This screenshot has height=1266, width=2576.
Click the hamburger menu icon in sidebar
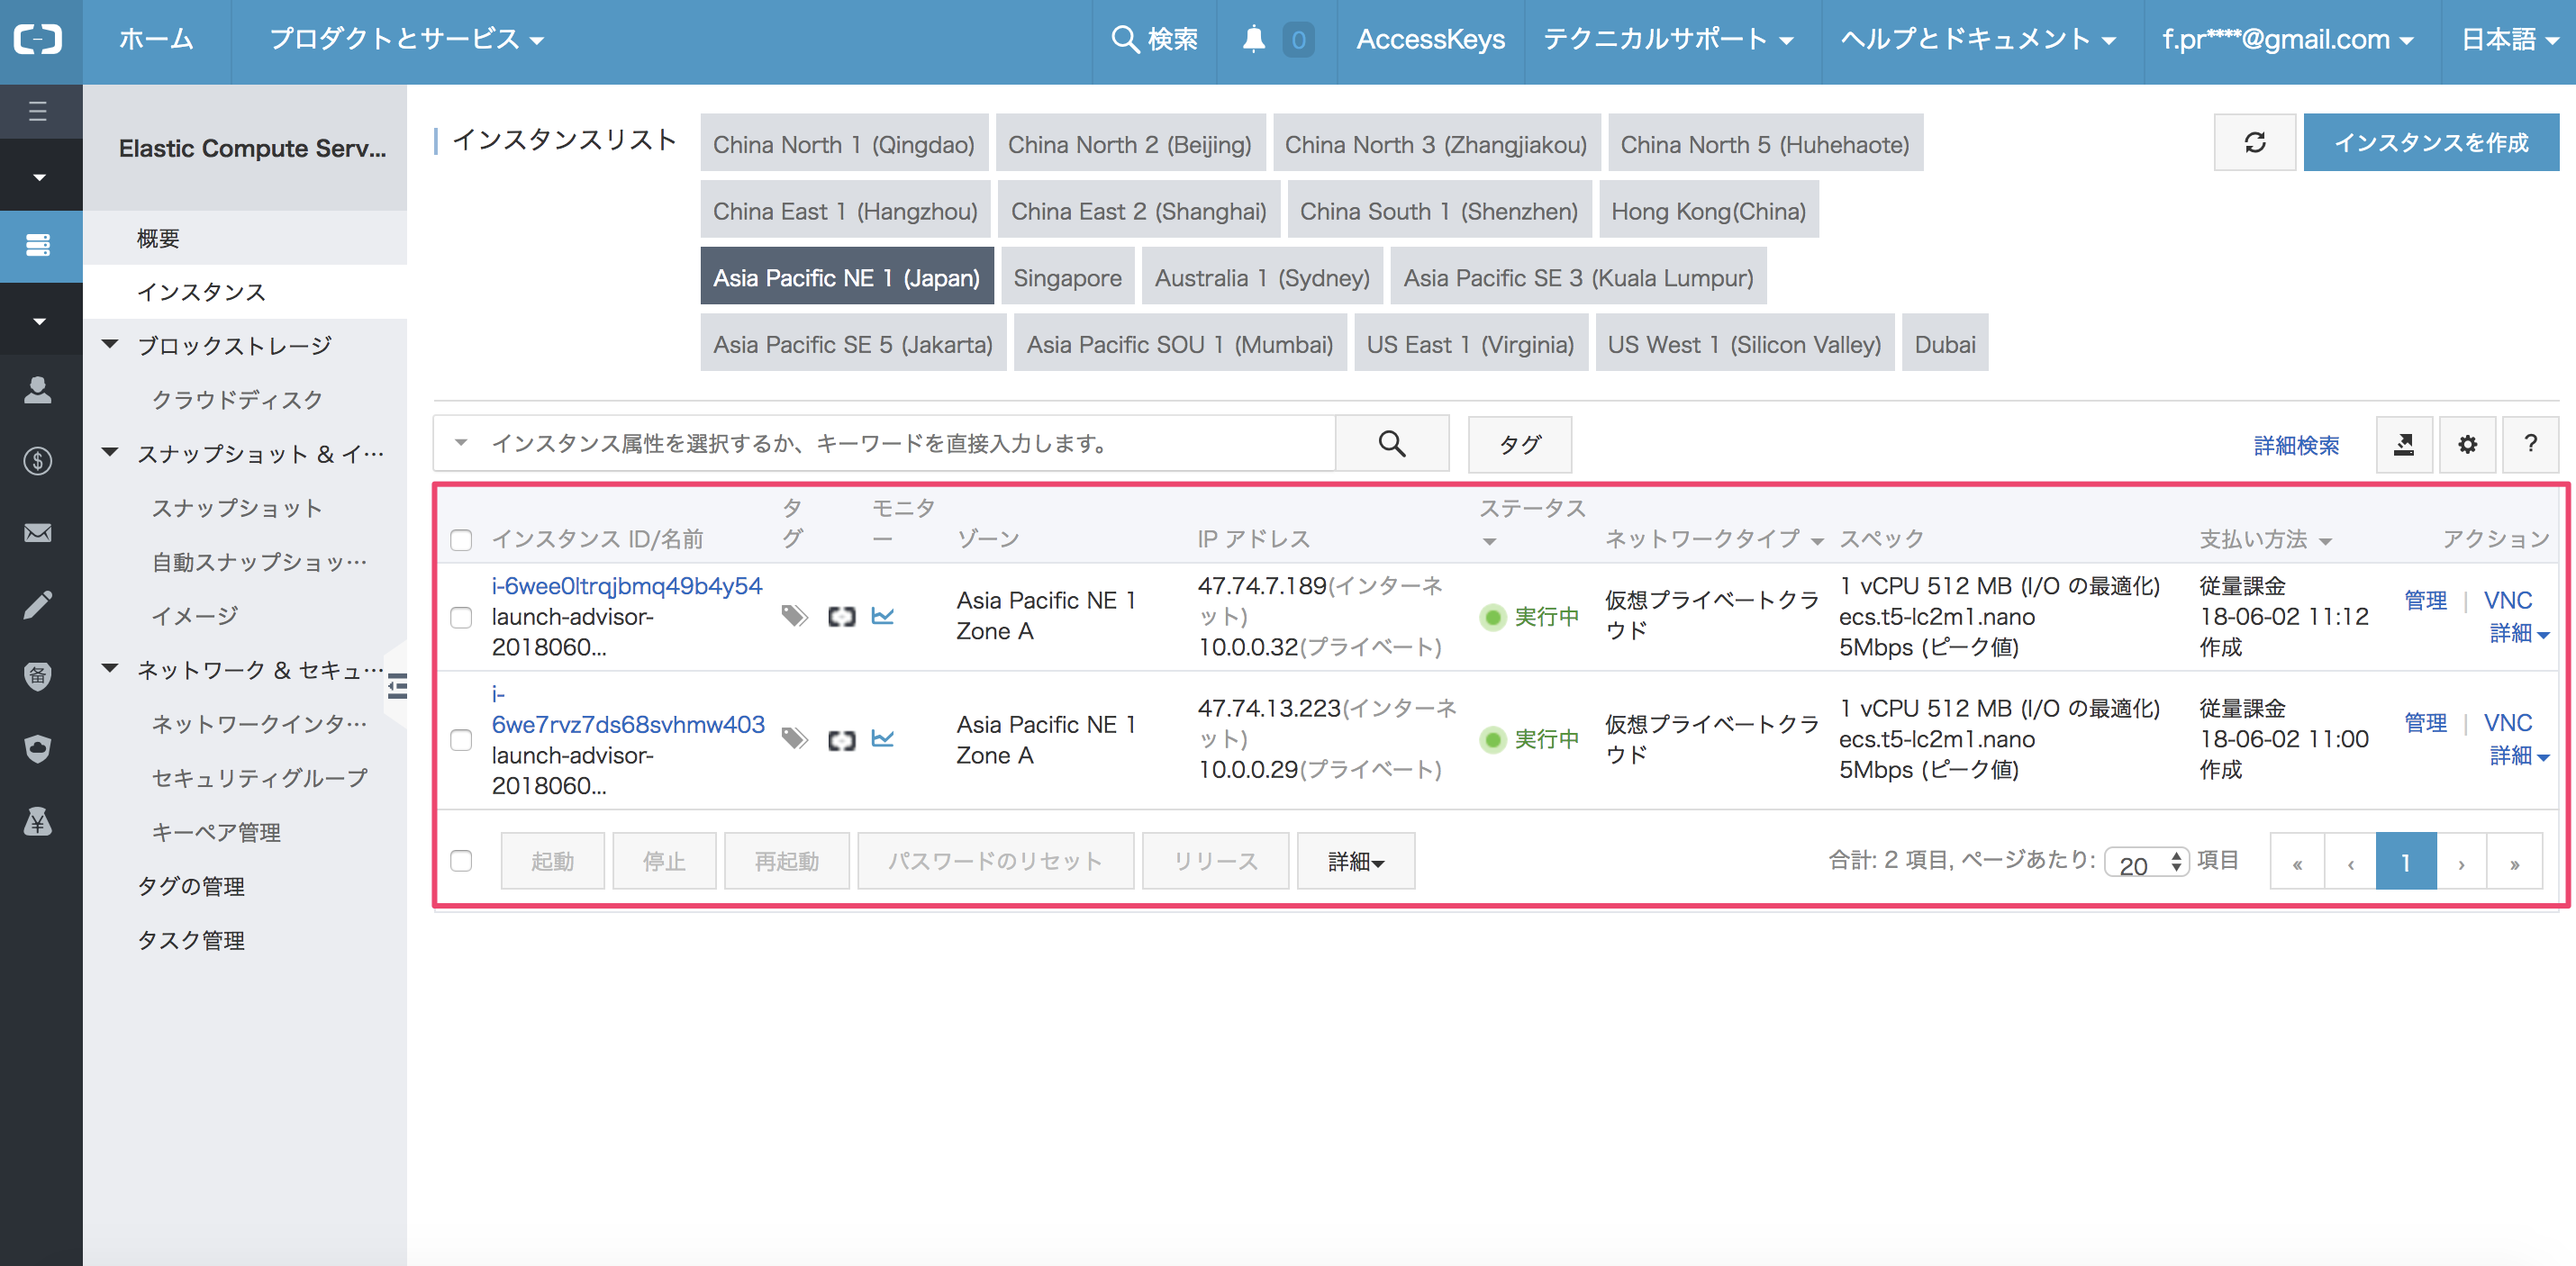[38, 111]
